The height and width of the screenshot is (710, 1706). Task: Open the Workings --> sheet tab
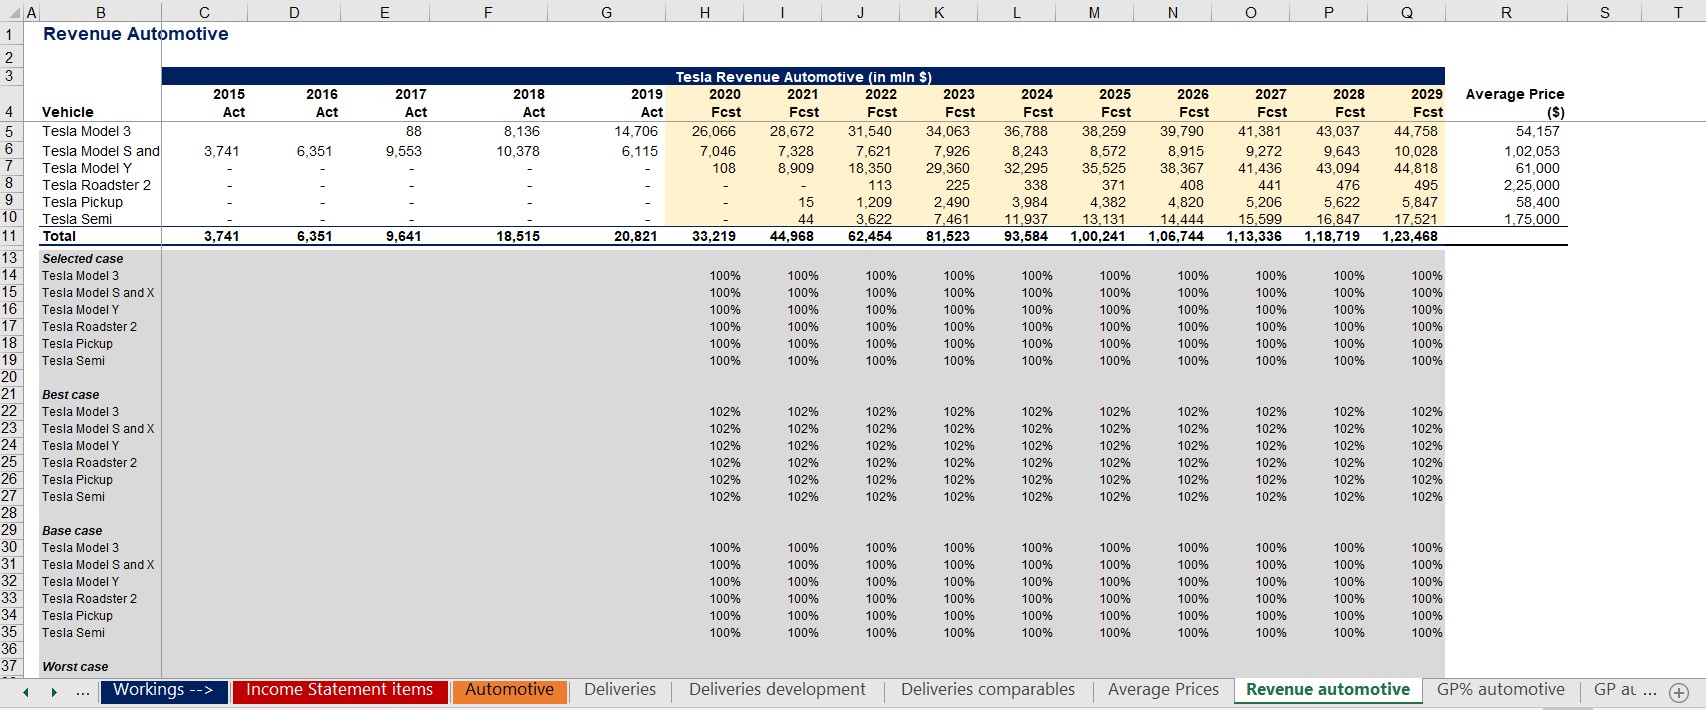[x=163, y=690]
